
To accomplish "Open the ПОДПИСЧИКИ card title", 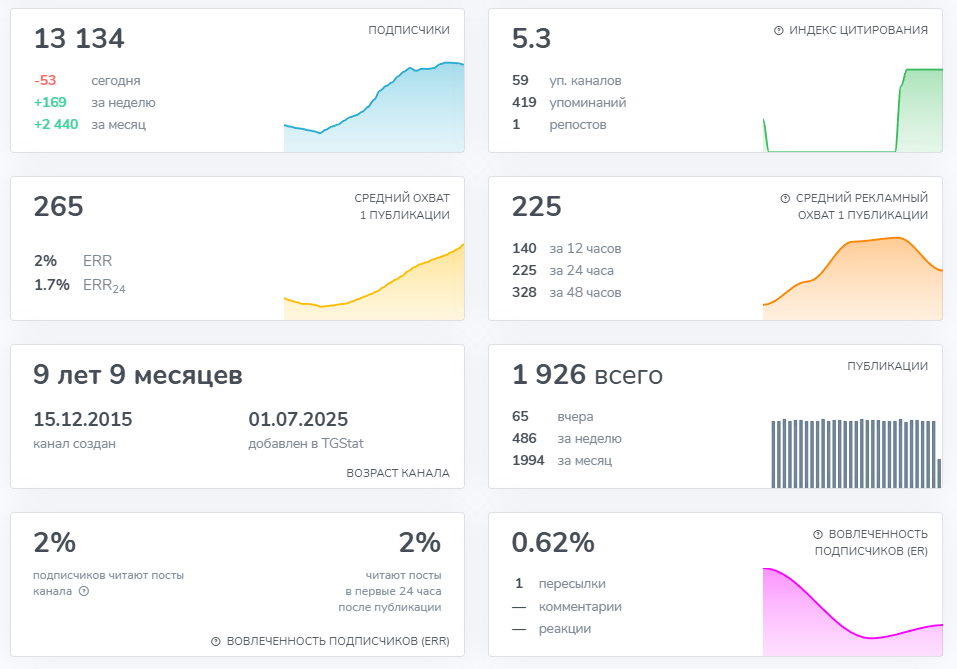I will [409, 30].
